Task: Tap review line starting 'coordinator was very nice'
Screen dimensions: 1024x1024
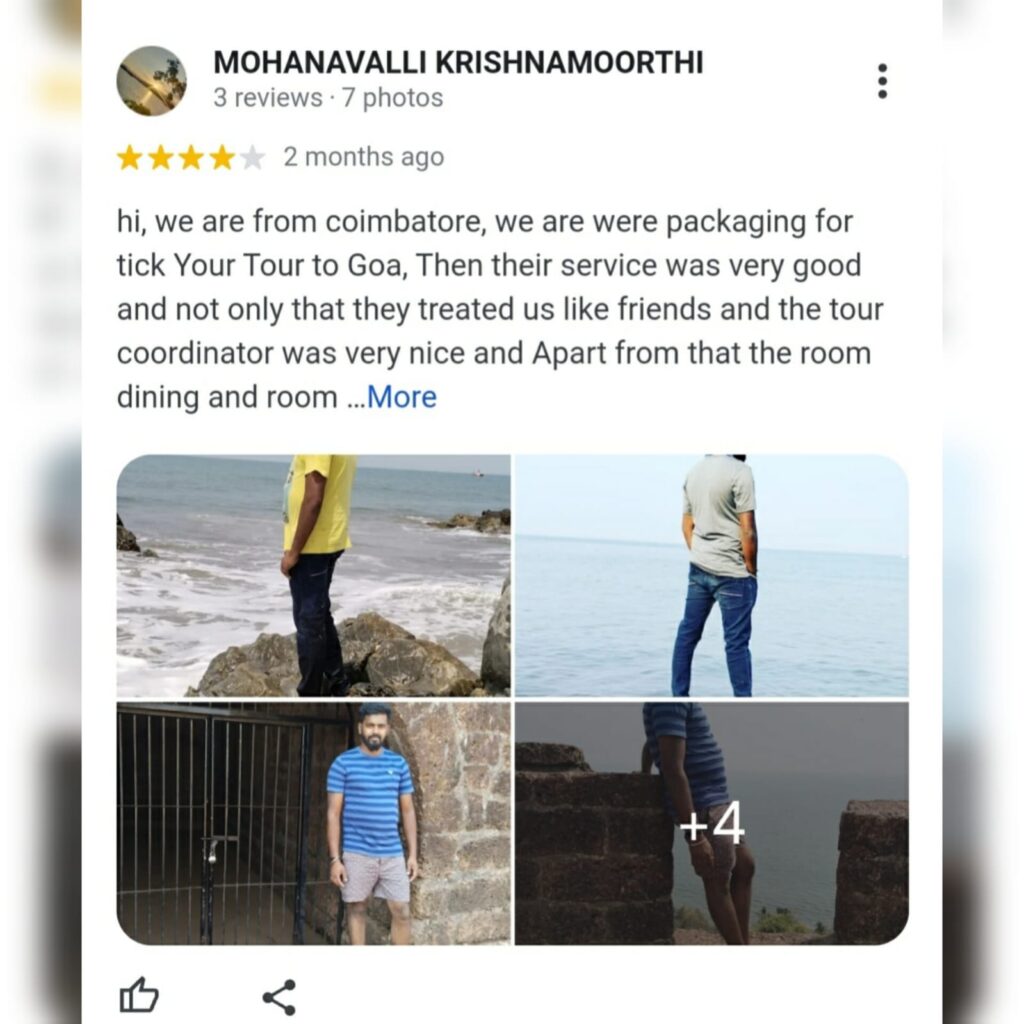Action: click(x=494, y=353)
